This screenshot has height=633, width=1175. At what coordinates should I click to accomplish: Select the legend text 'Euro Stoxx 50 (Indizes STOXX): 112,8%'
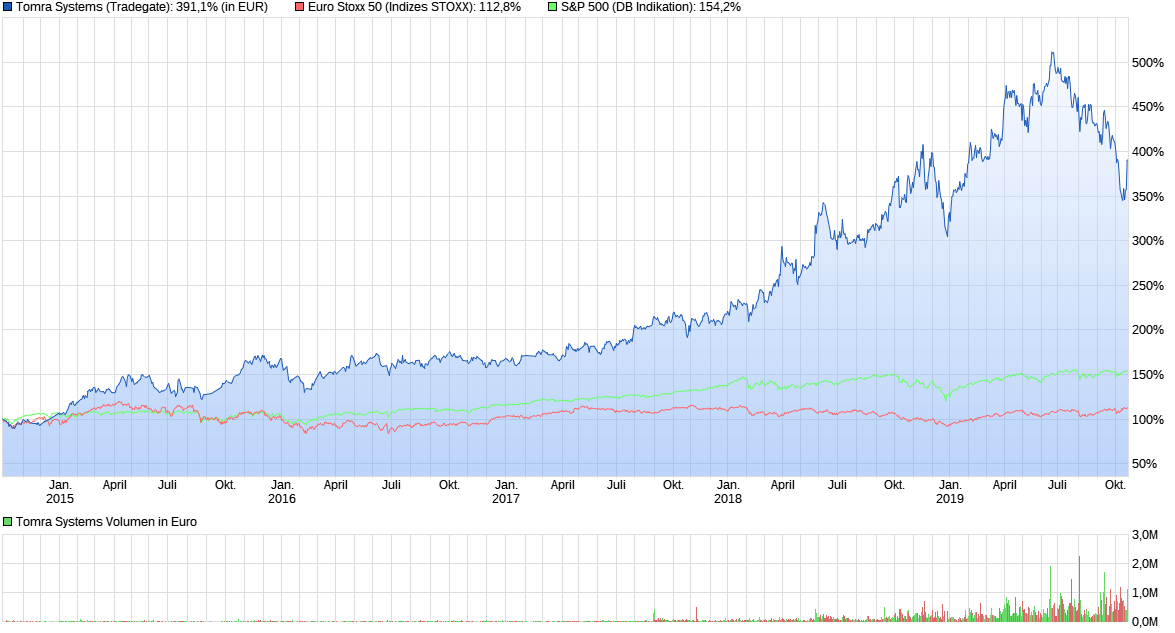(414, 7)
